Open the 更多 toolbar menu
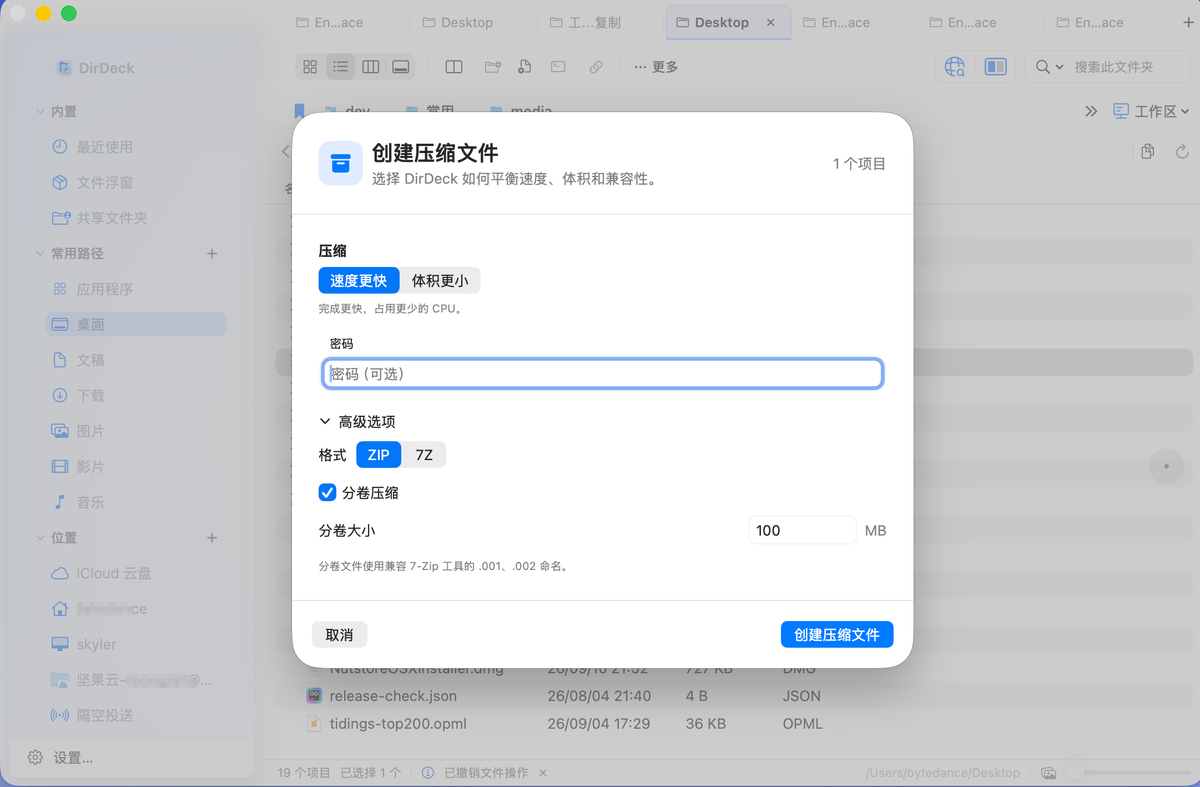The height and width of the screenshot is (787, 1200). coord(656,67)
